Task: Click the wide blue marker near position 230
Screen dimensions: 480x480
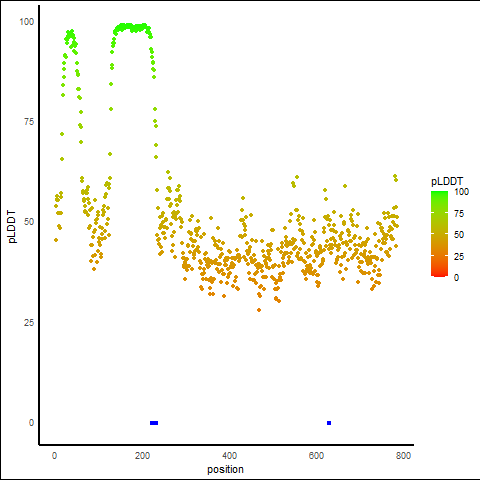Action: [154, 423]
